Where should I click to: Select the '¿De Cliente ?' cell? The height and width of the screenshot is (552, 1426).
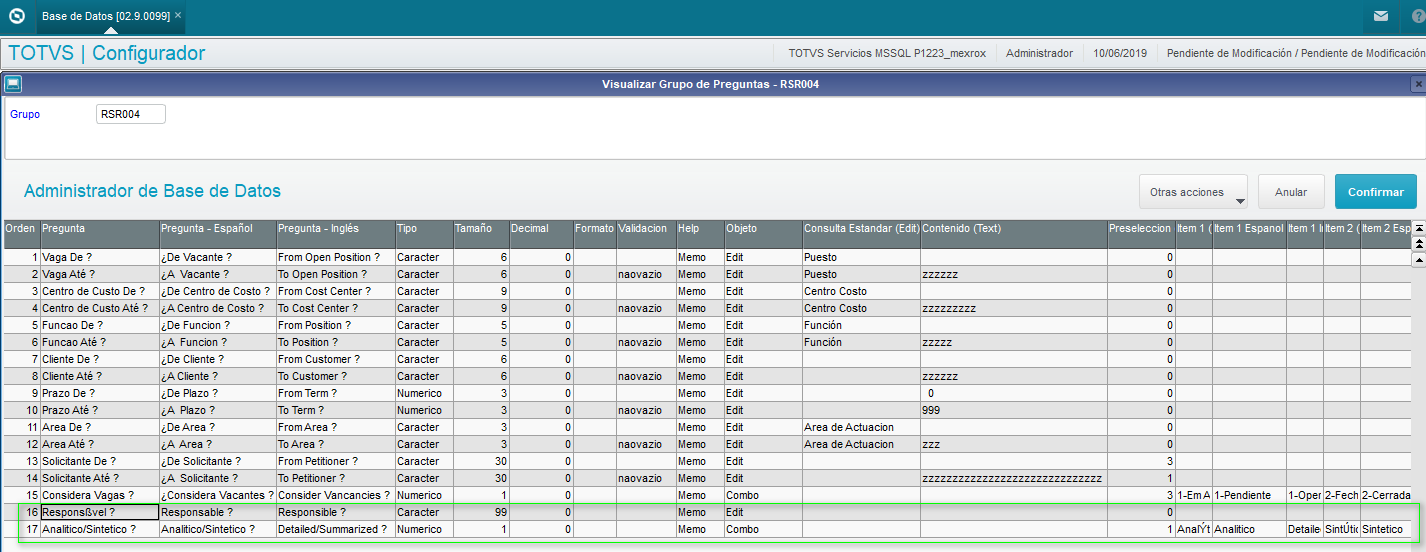(x=217, y=359)
